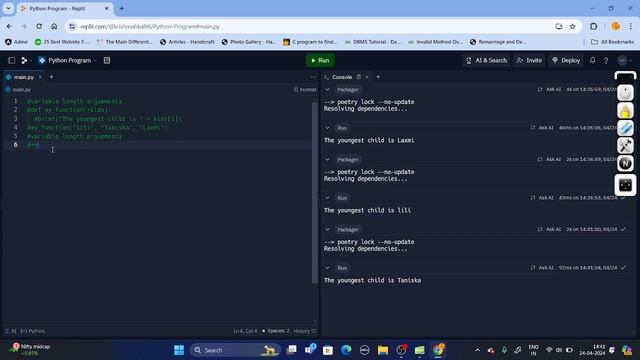Reload the page in the browser
Image resolution: width=640 pixels, height=360 pixels.
pos(39,27)
